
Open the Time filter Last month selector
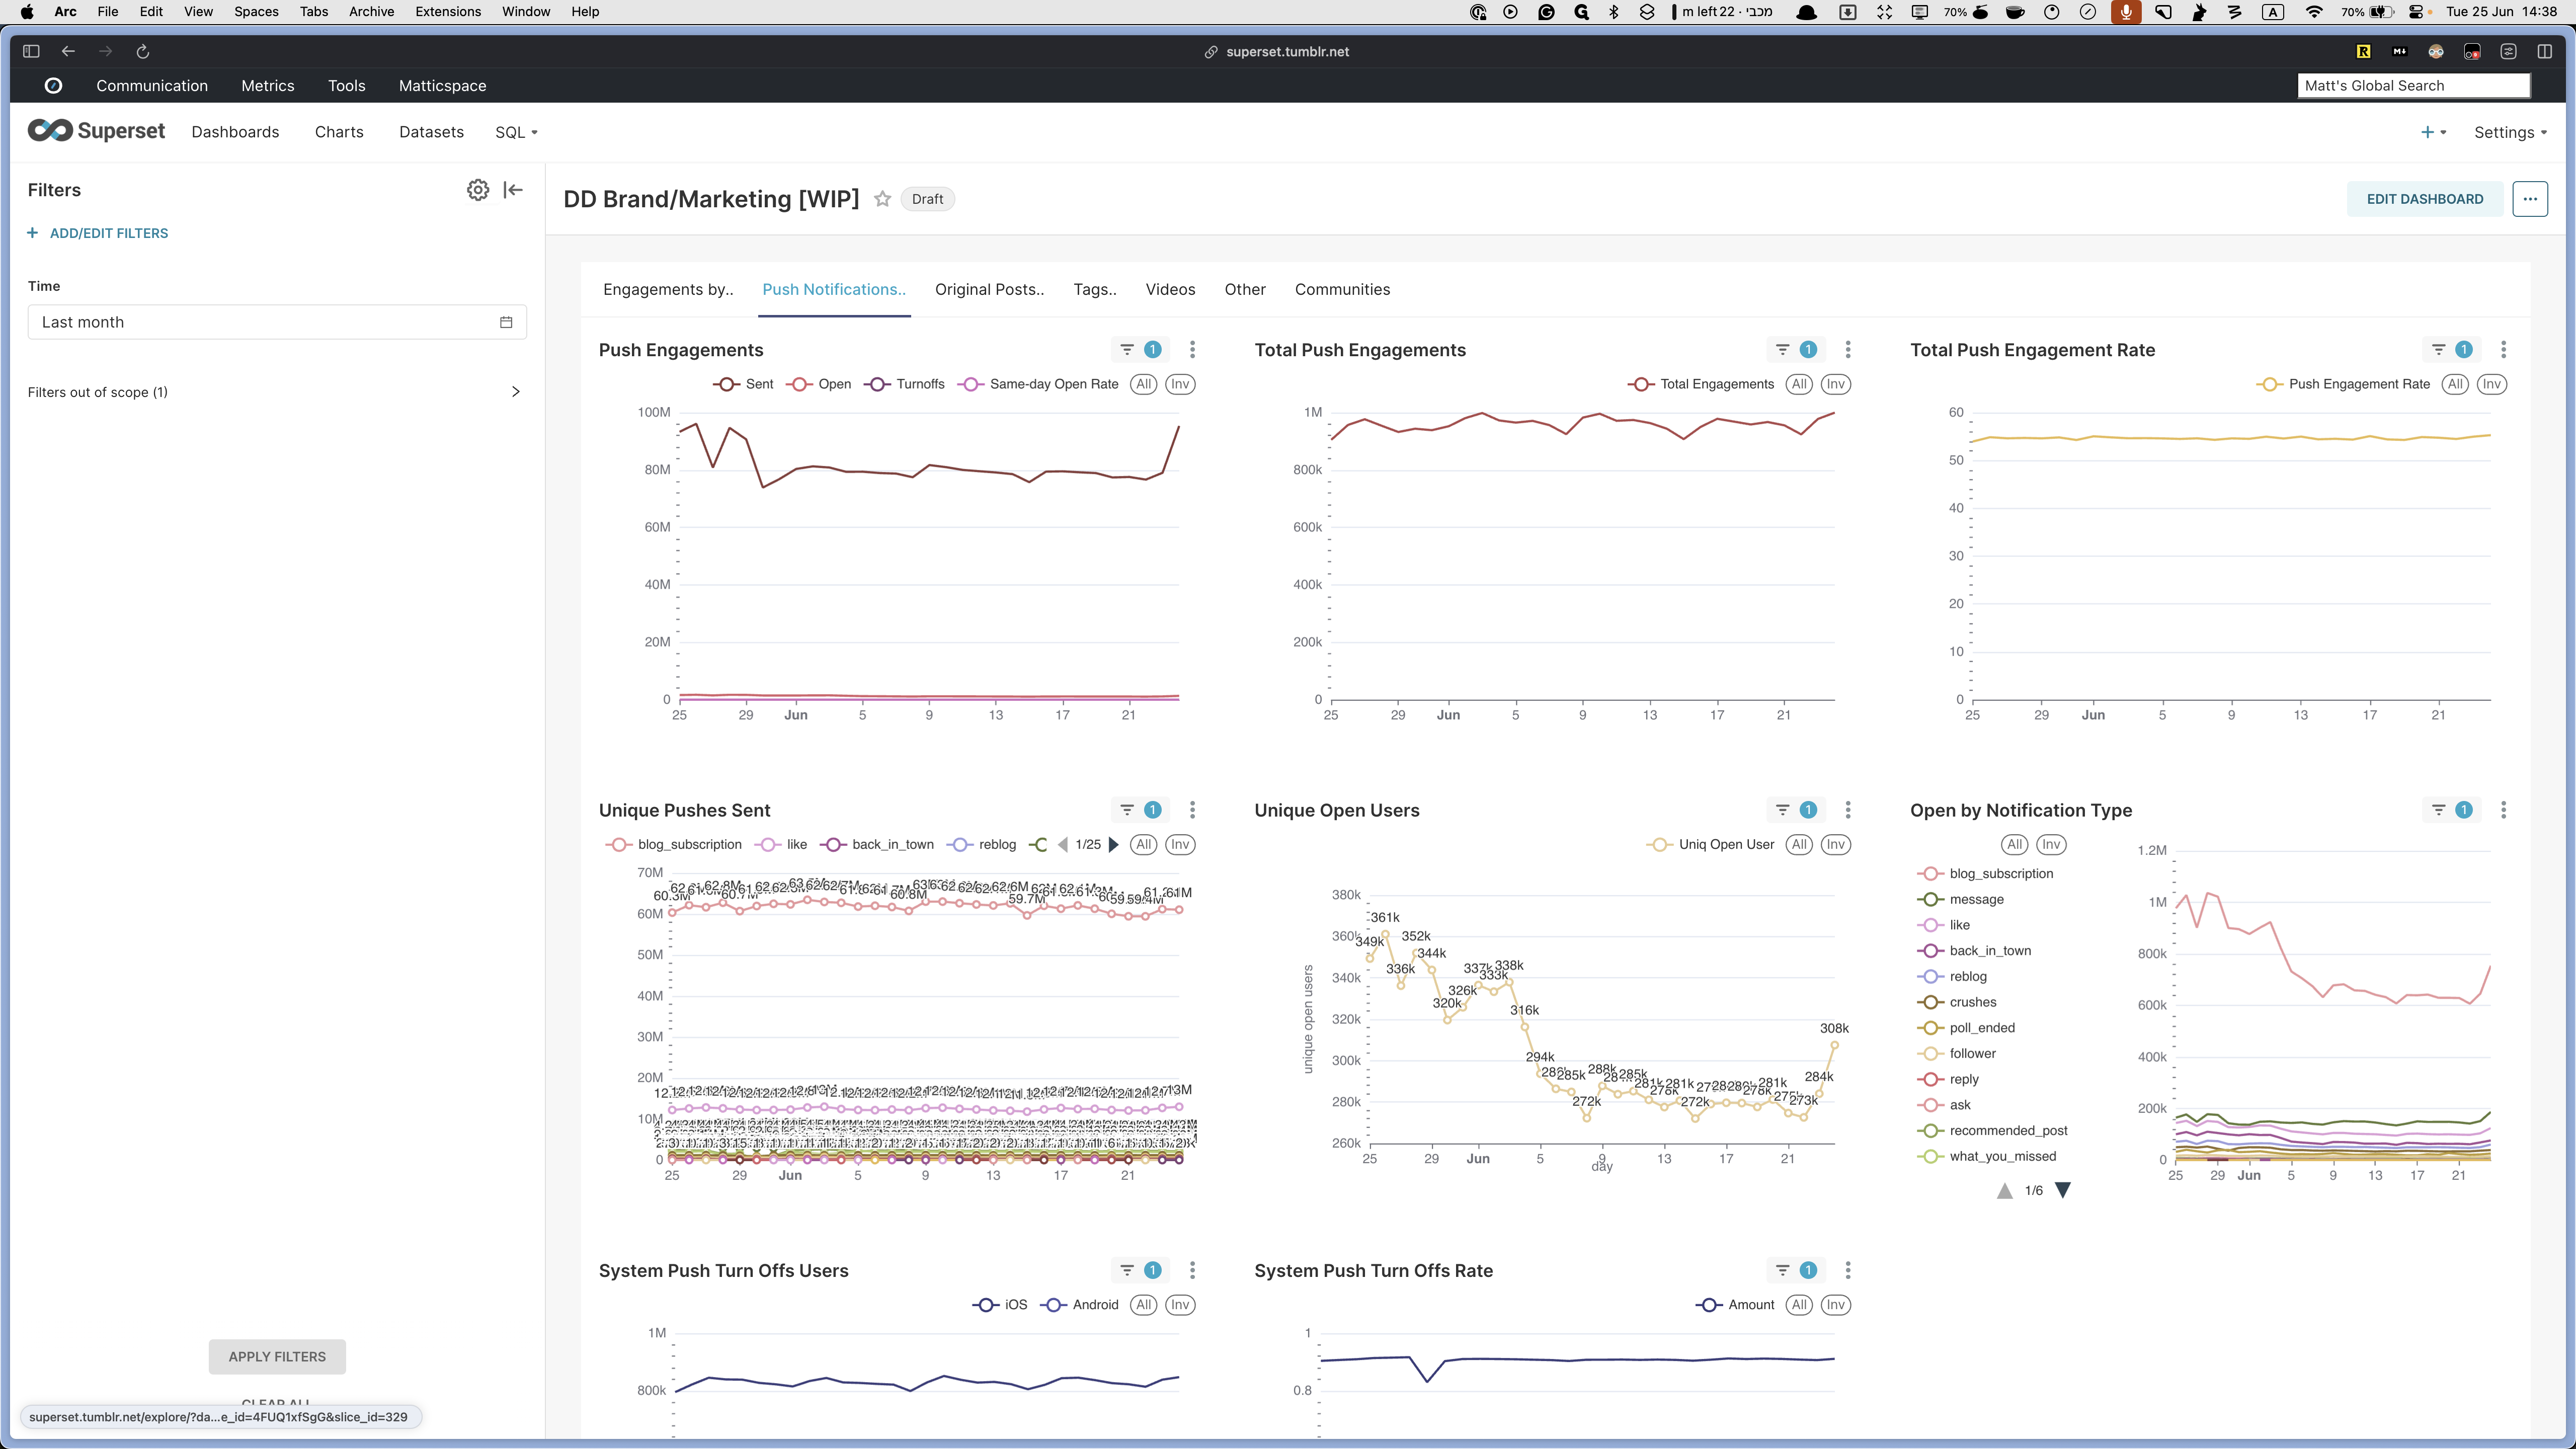[x=277, y=322]
